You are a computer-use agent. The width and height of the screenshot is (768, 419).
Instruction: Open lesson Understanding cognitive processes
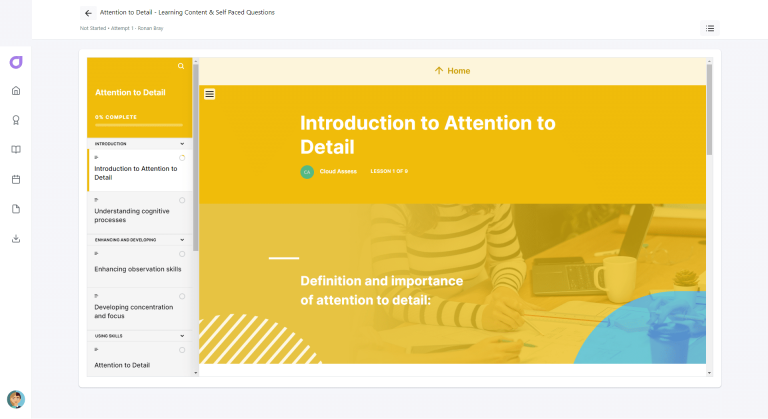tap(140, 213)
